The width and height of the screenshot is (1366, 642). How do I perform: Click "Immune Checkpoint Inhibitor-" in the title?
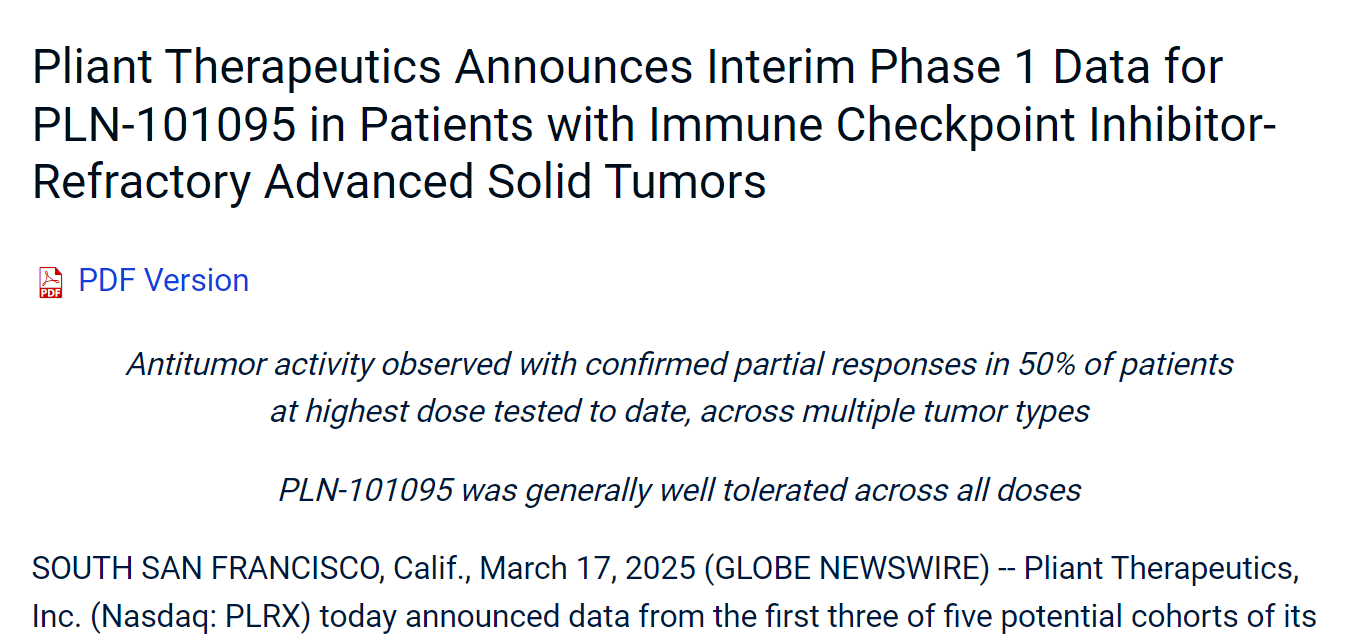pos(962,125)
